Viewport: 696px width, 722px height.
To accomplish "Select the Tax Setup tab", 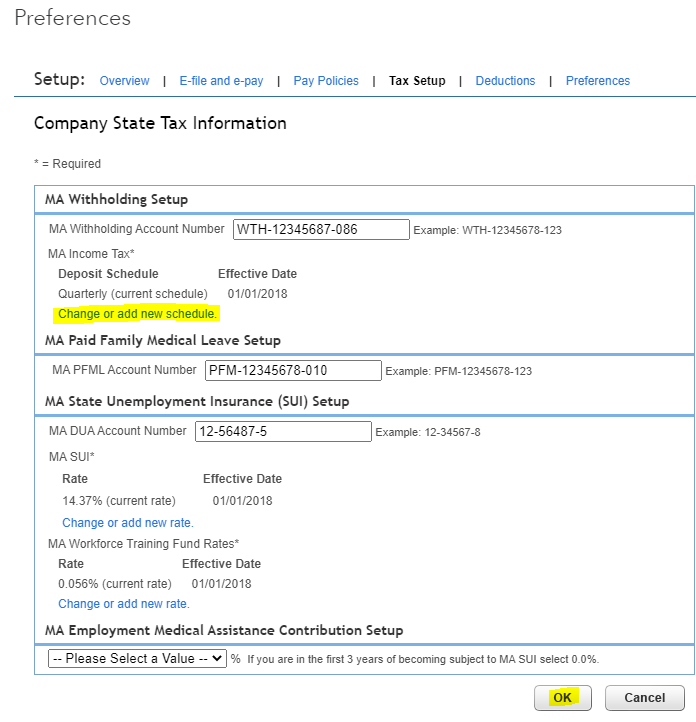I will pos(417,81).
